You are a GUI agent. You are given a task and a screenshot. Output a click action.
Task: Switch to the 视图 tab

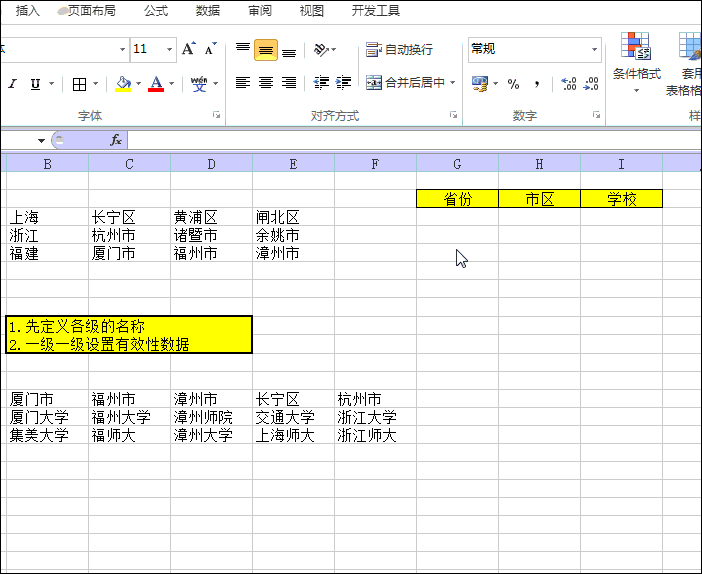312,10
